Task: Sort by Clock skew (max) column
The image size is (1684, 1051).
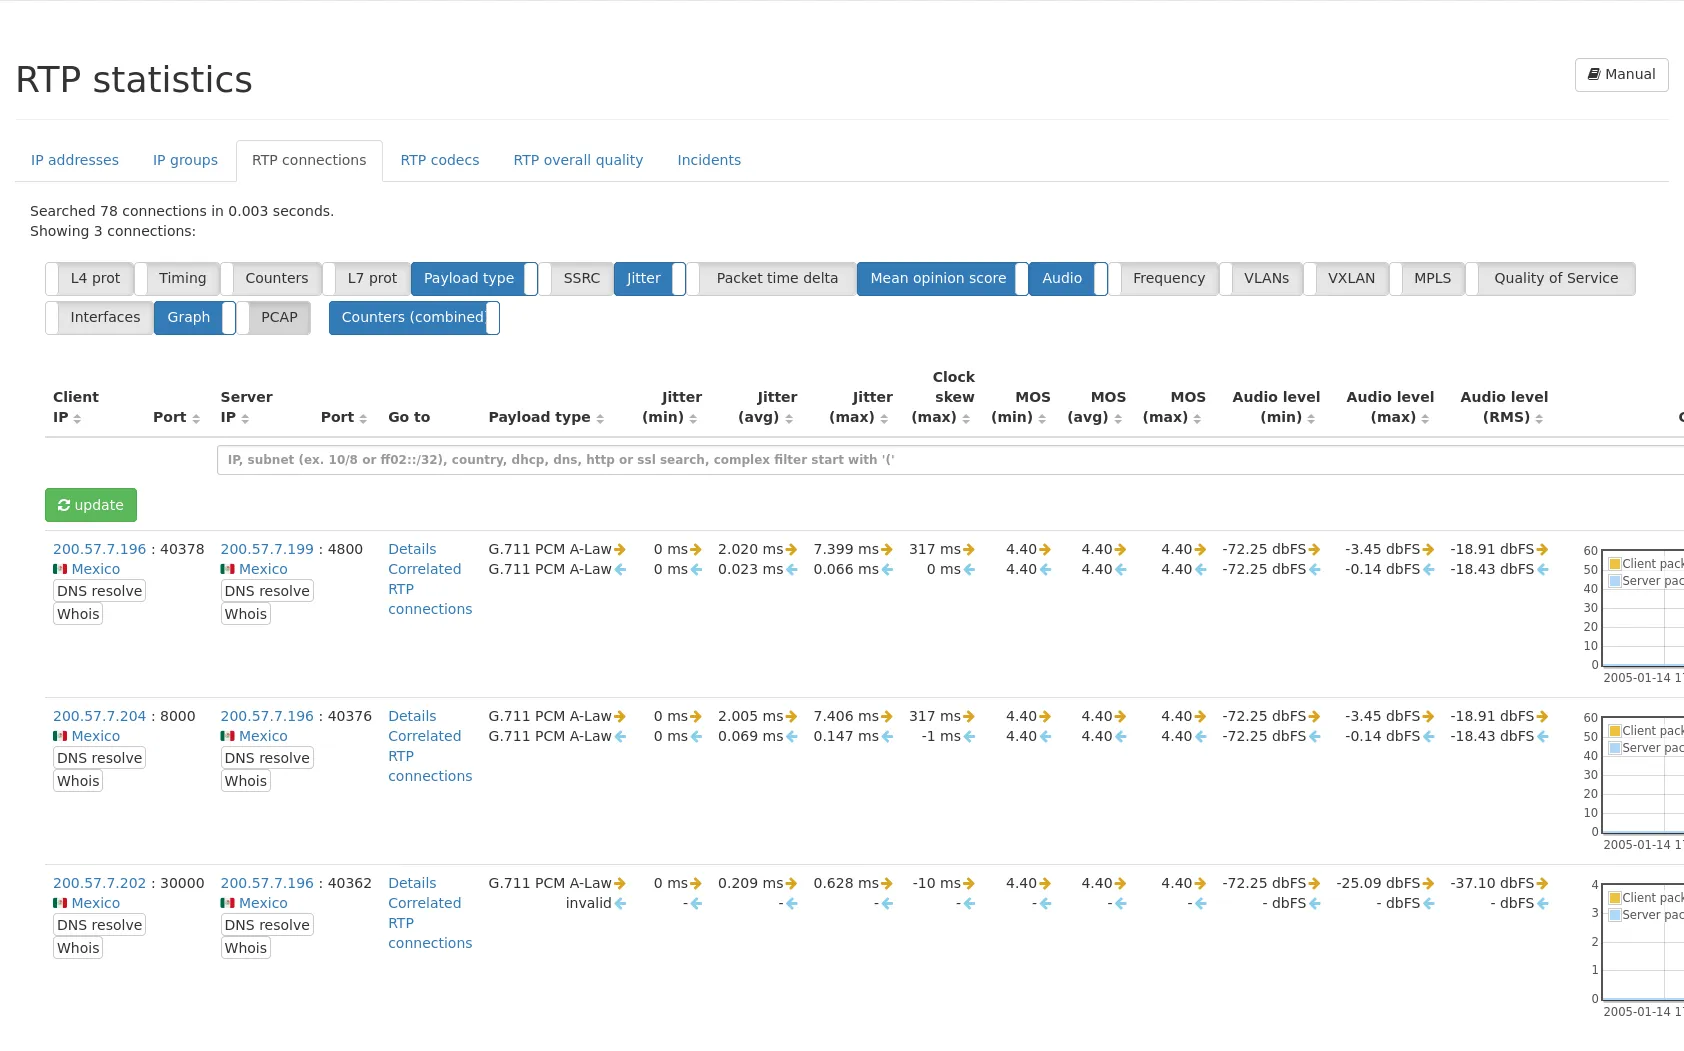Action: click(x=966, y=419)
